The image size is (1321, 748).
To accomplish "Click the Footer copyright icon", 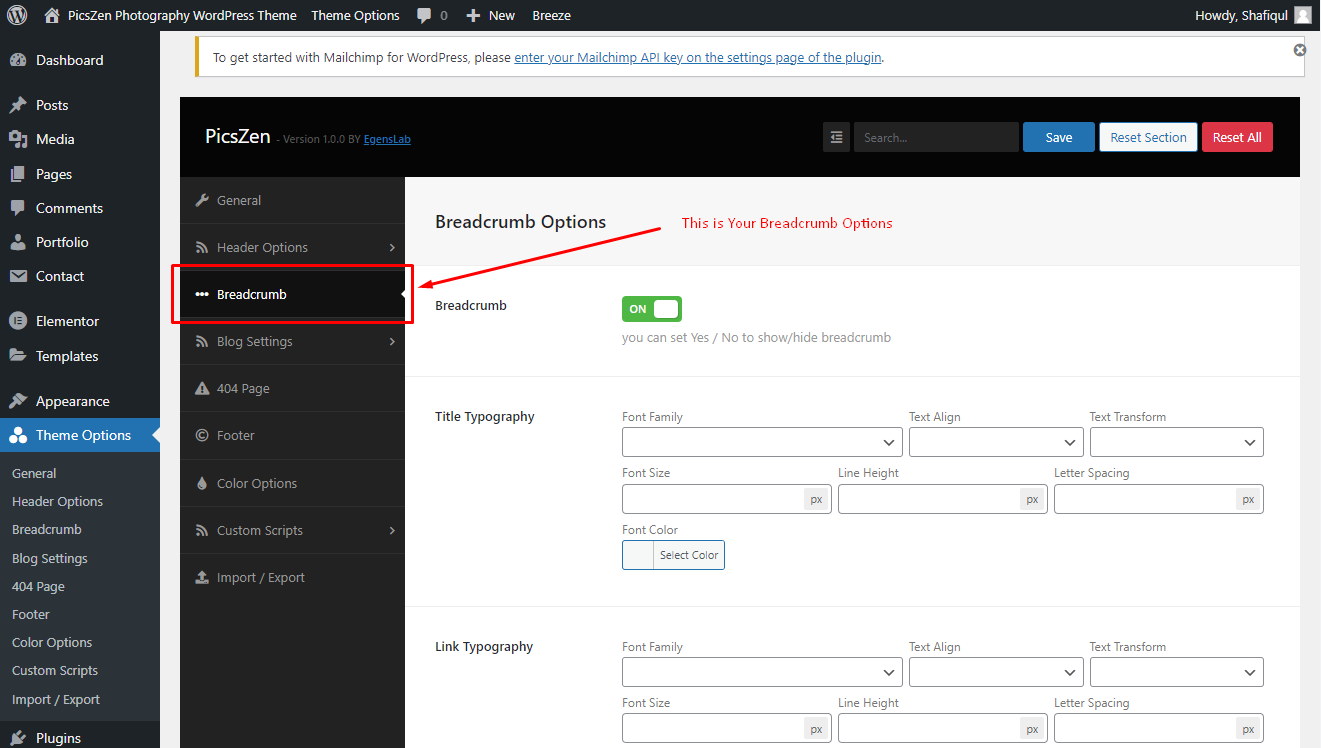I will tap(201, 435).
